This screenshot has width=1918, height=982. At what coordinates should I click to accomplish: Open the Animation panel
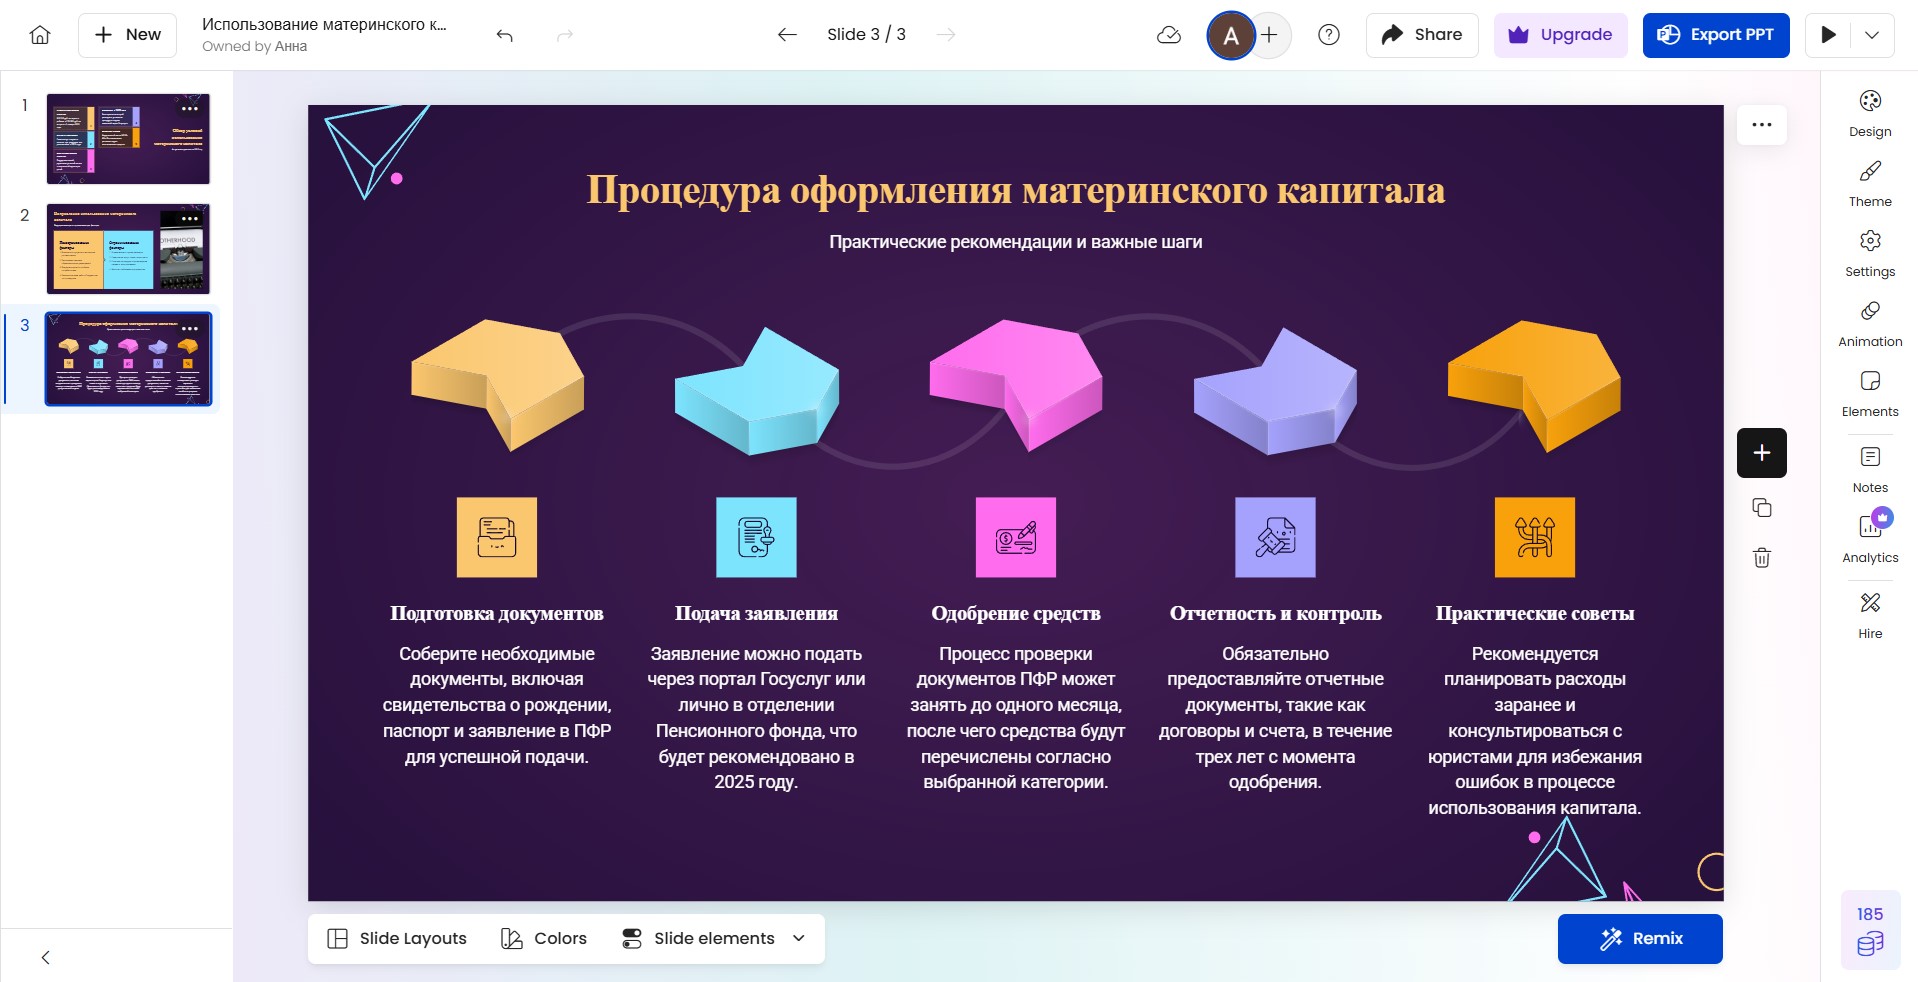1869,323
